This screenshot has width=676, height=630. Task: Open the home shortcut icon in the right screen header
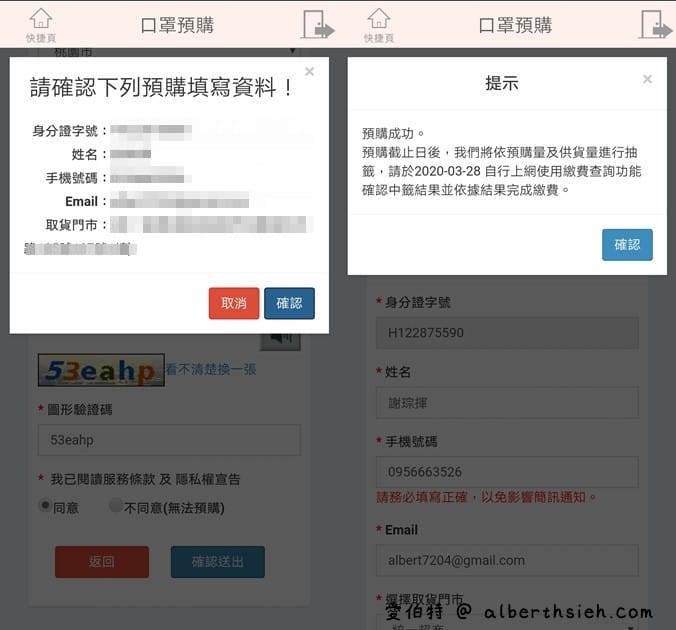tap(379, 25)
